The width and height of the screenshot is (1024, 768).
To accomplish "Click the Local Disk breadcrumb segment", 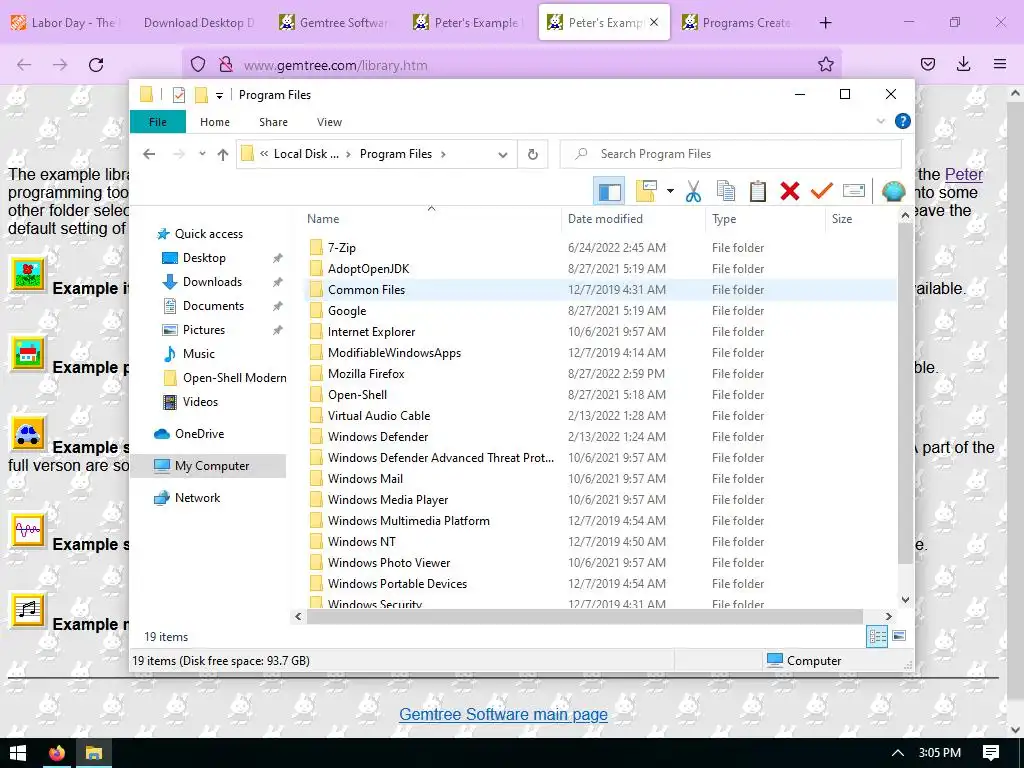I will [306, 154].
